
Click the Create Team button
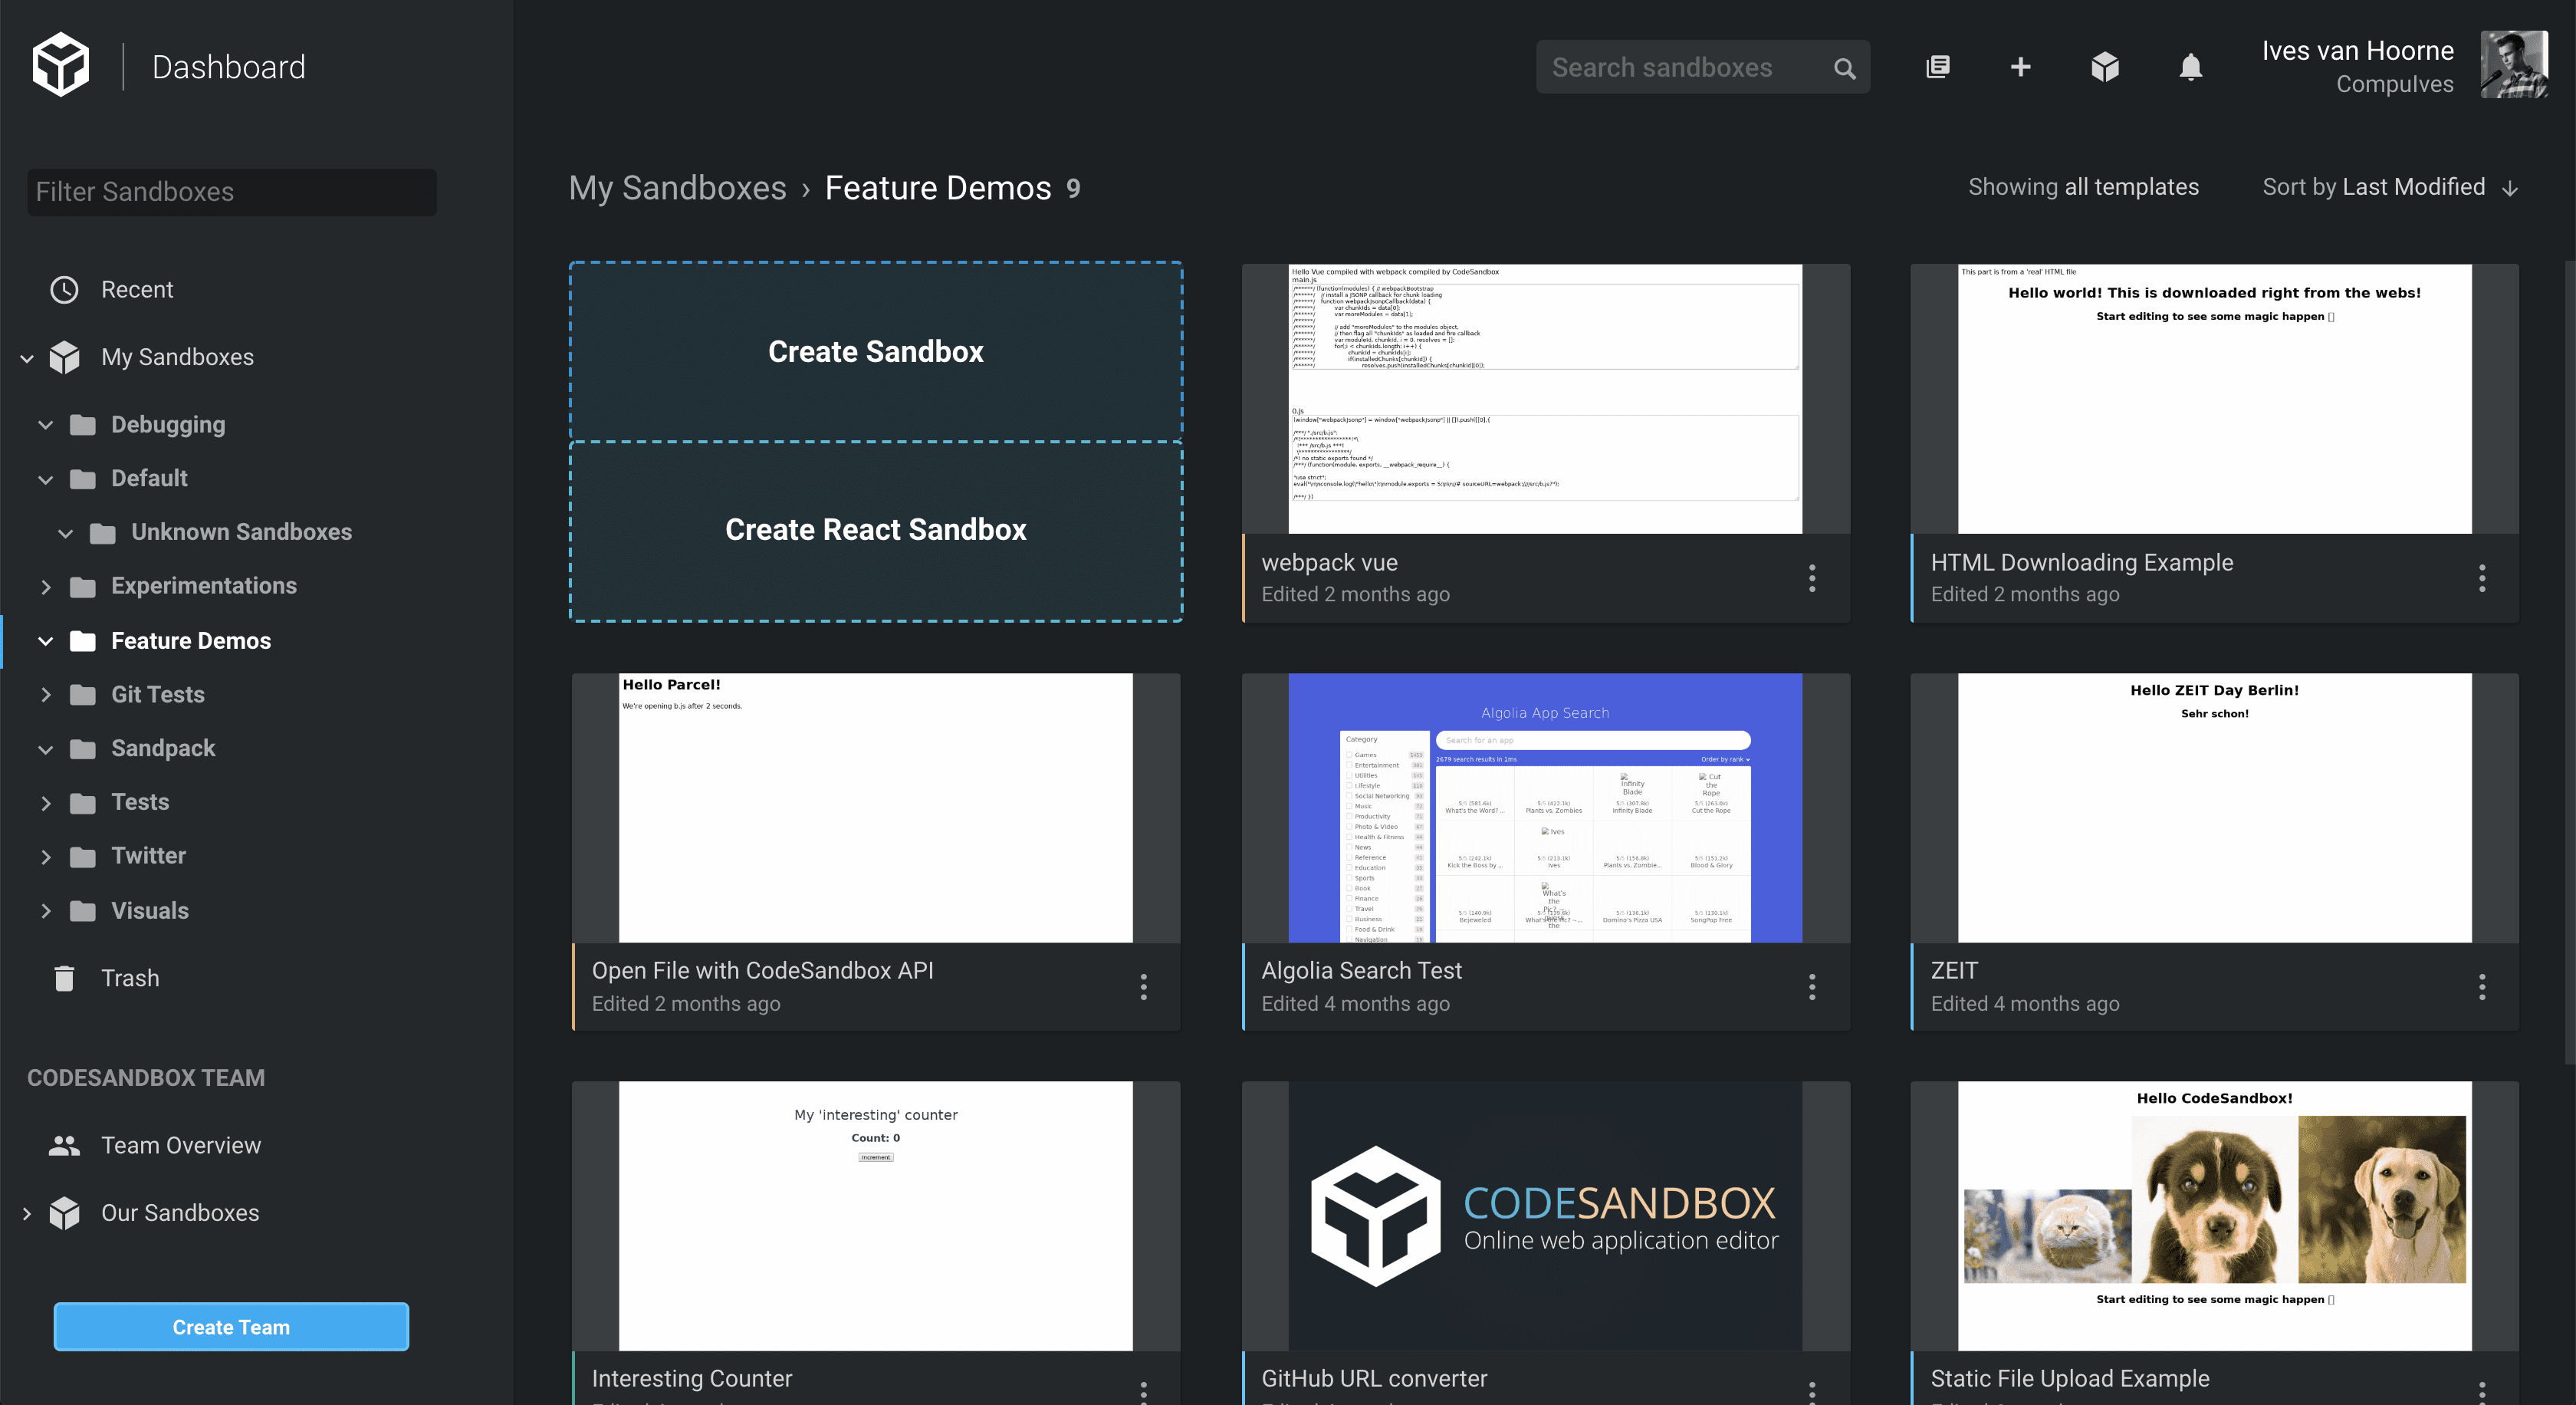click(231, 1327)
